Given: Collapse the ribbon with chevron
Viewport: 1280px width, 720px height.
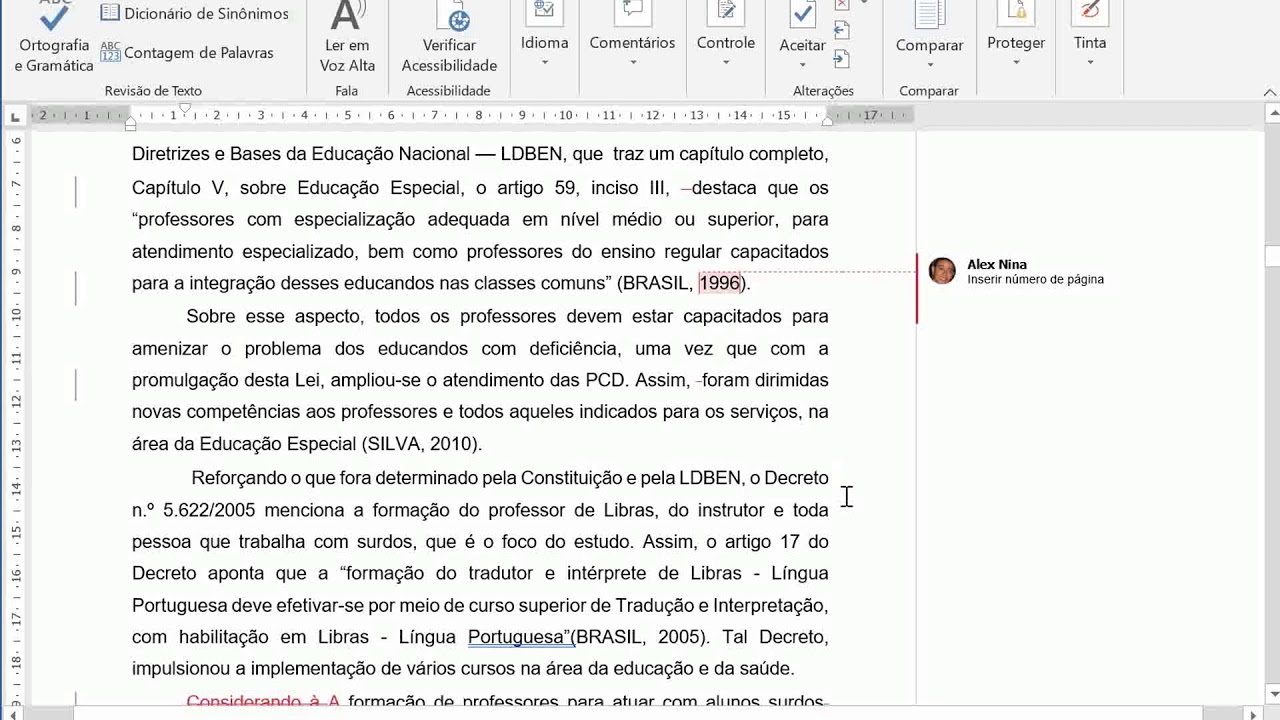Looking at the screenshot, I should coord(1270,91).
